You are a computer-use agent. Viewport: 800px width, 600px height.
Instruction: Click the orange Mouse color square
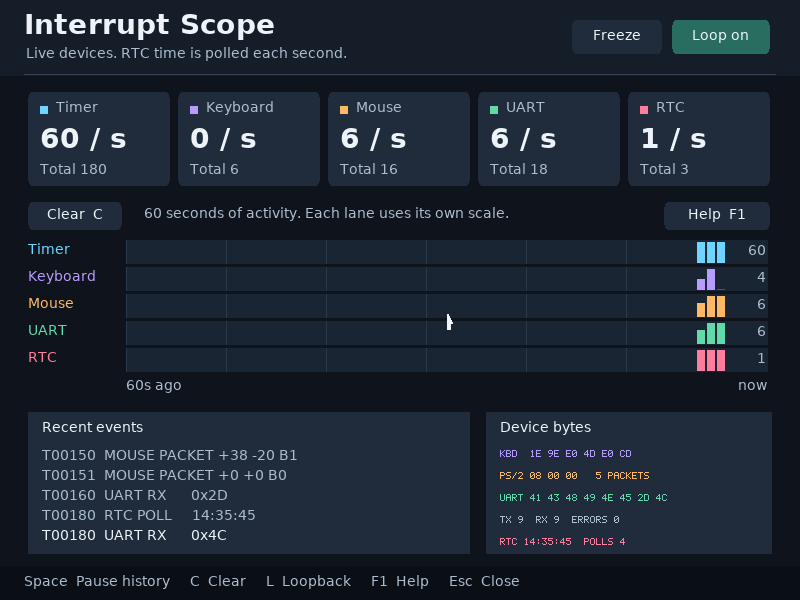pos(344,110)
